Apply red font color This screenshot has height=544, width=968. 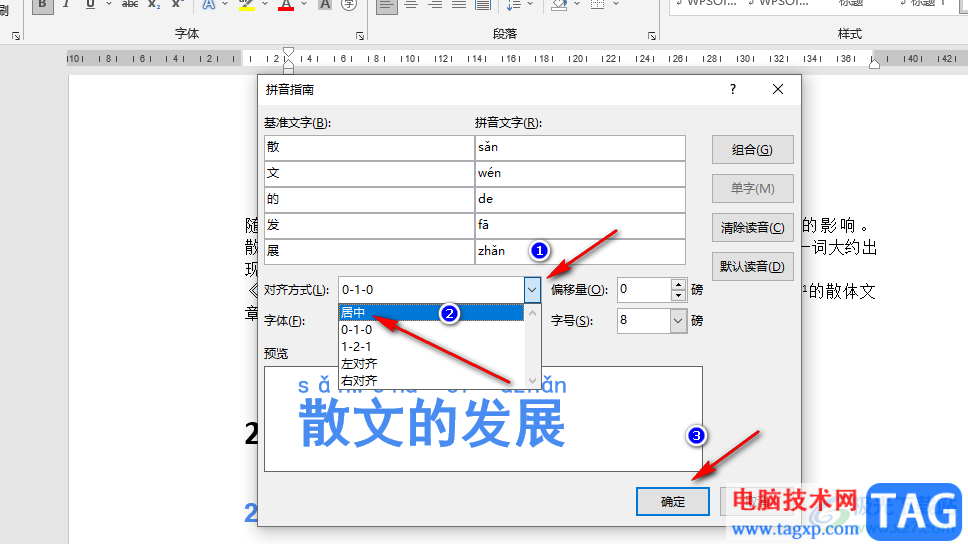[286, 5]
